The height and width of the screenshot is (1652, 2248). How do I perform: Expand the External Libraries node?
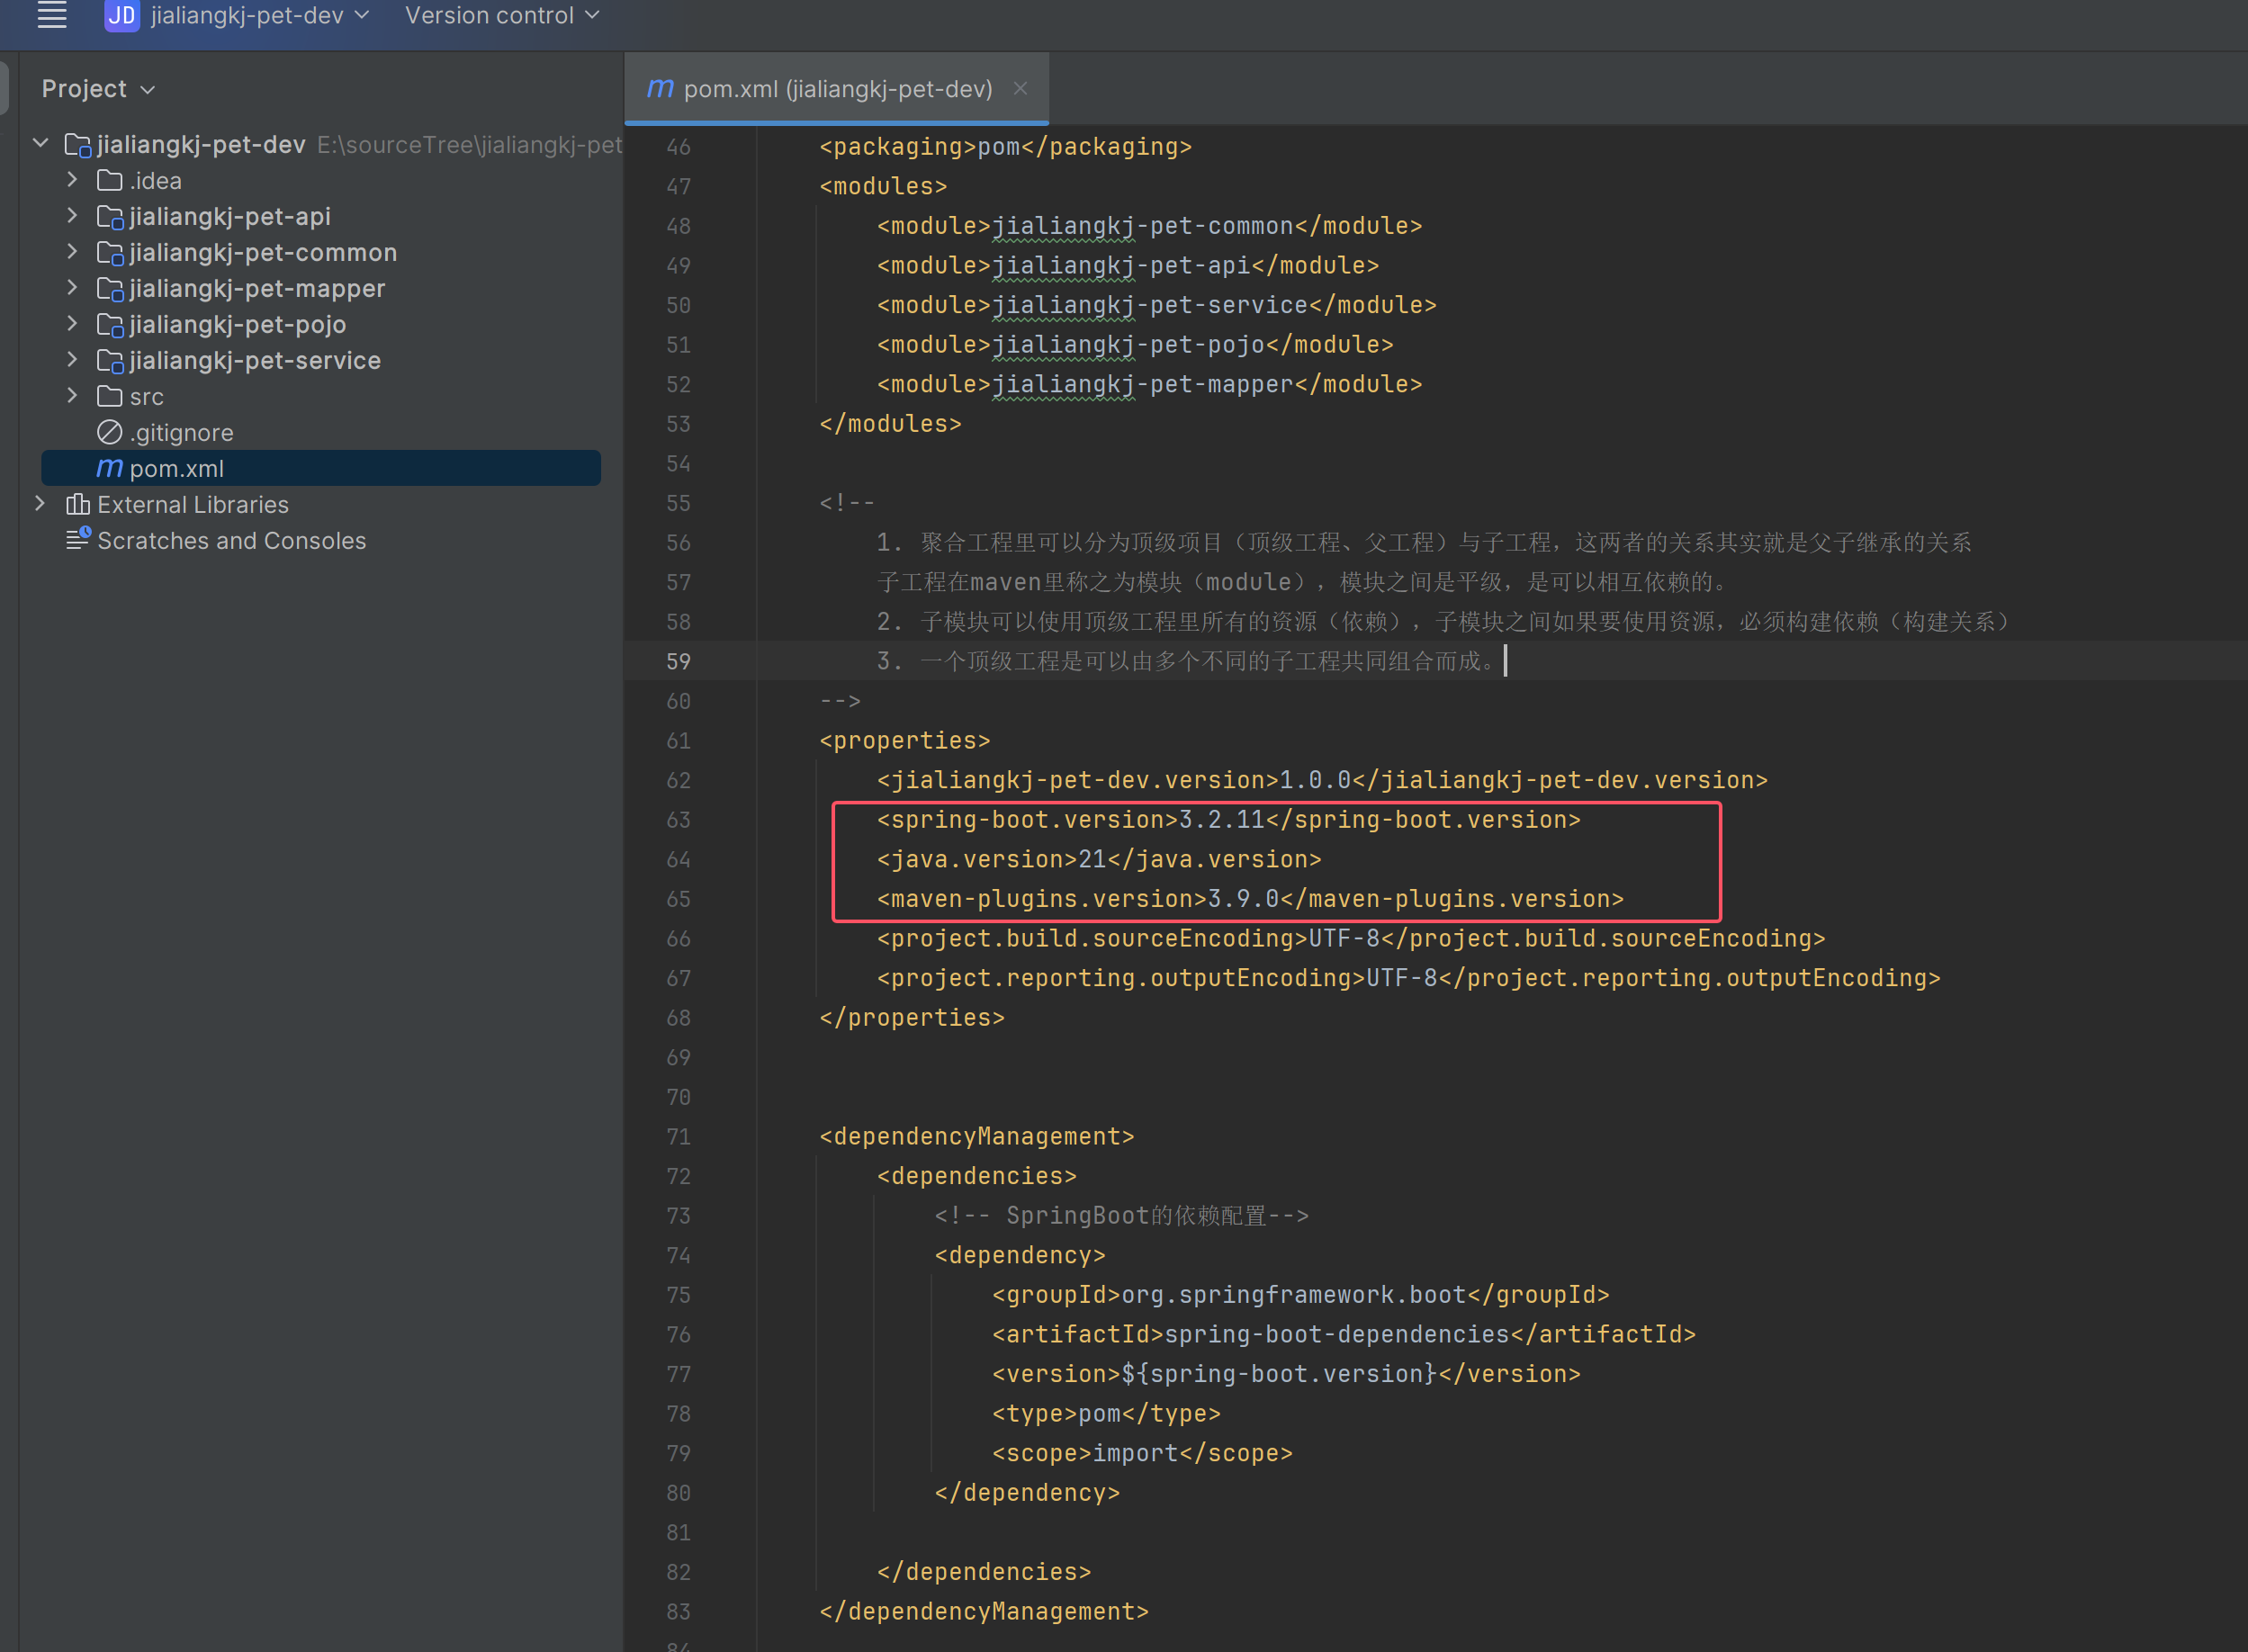coord(41,503)
